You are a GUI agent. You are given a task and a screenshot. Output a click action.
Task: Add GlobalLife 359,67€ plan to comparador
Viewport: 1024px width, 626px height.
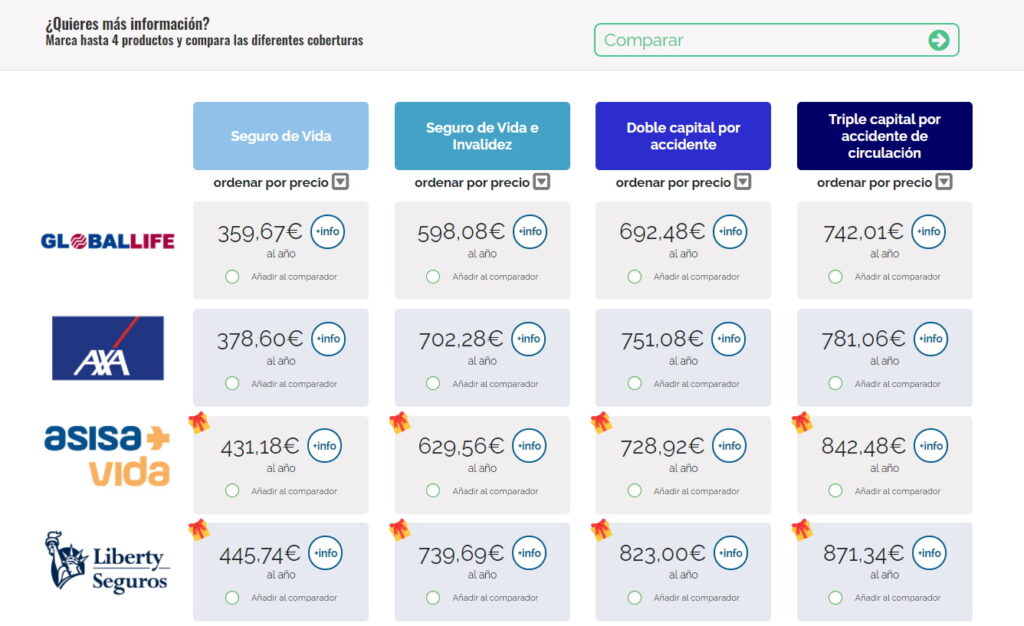click(232, 277)
